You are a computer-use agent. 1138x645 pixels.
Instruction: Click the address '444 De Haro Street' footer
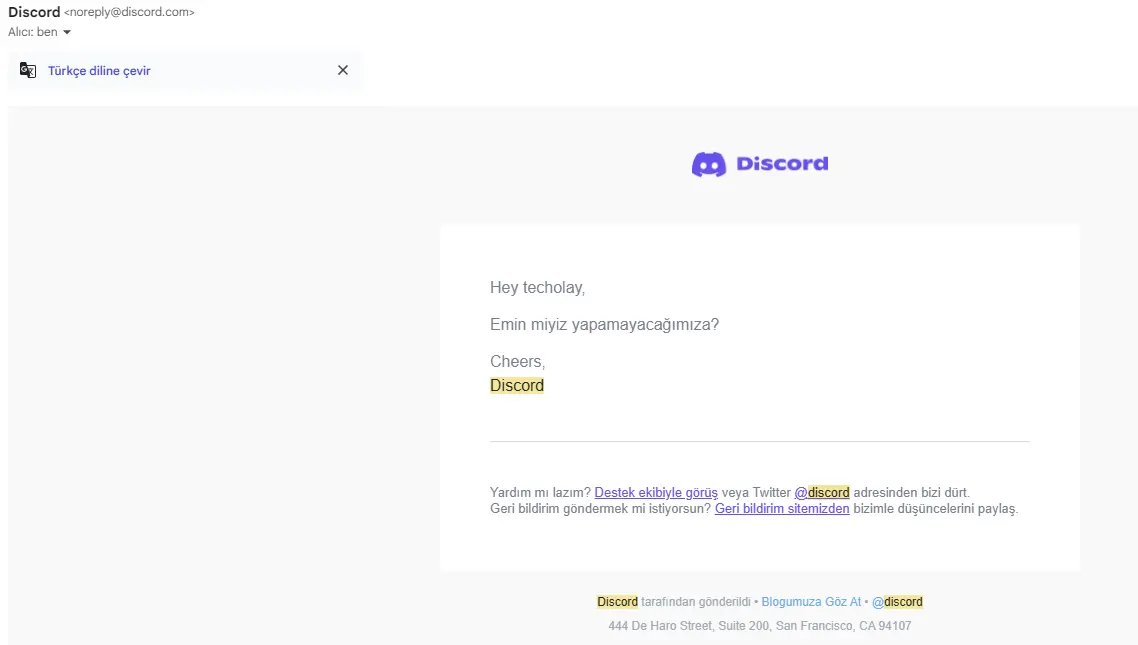pyautogui.click(x=760, y=625)
